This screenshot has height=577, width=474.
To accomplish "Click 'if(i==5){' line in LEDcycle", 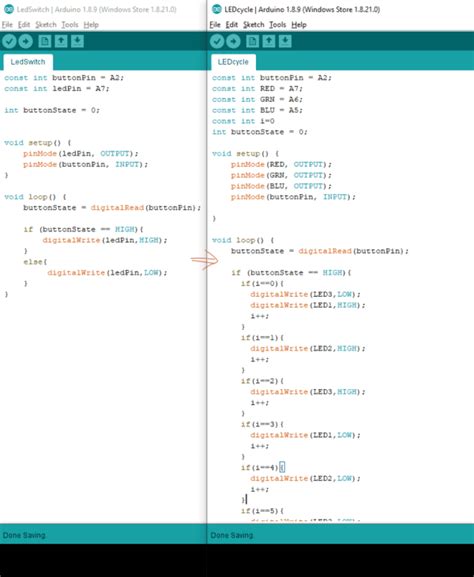I will (x=262, y=511).
